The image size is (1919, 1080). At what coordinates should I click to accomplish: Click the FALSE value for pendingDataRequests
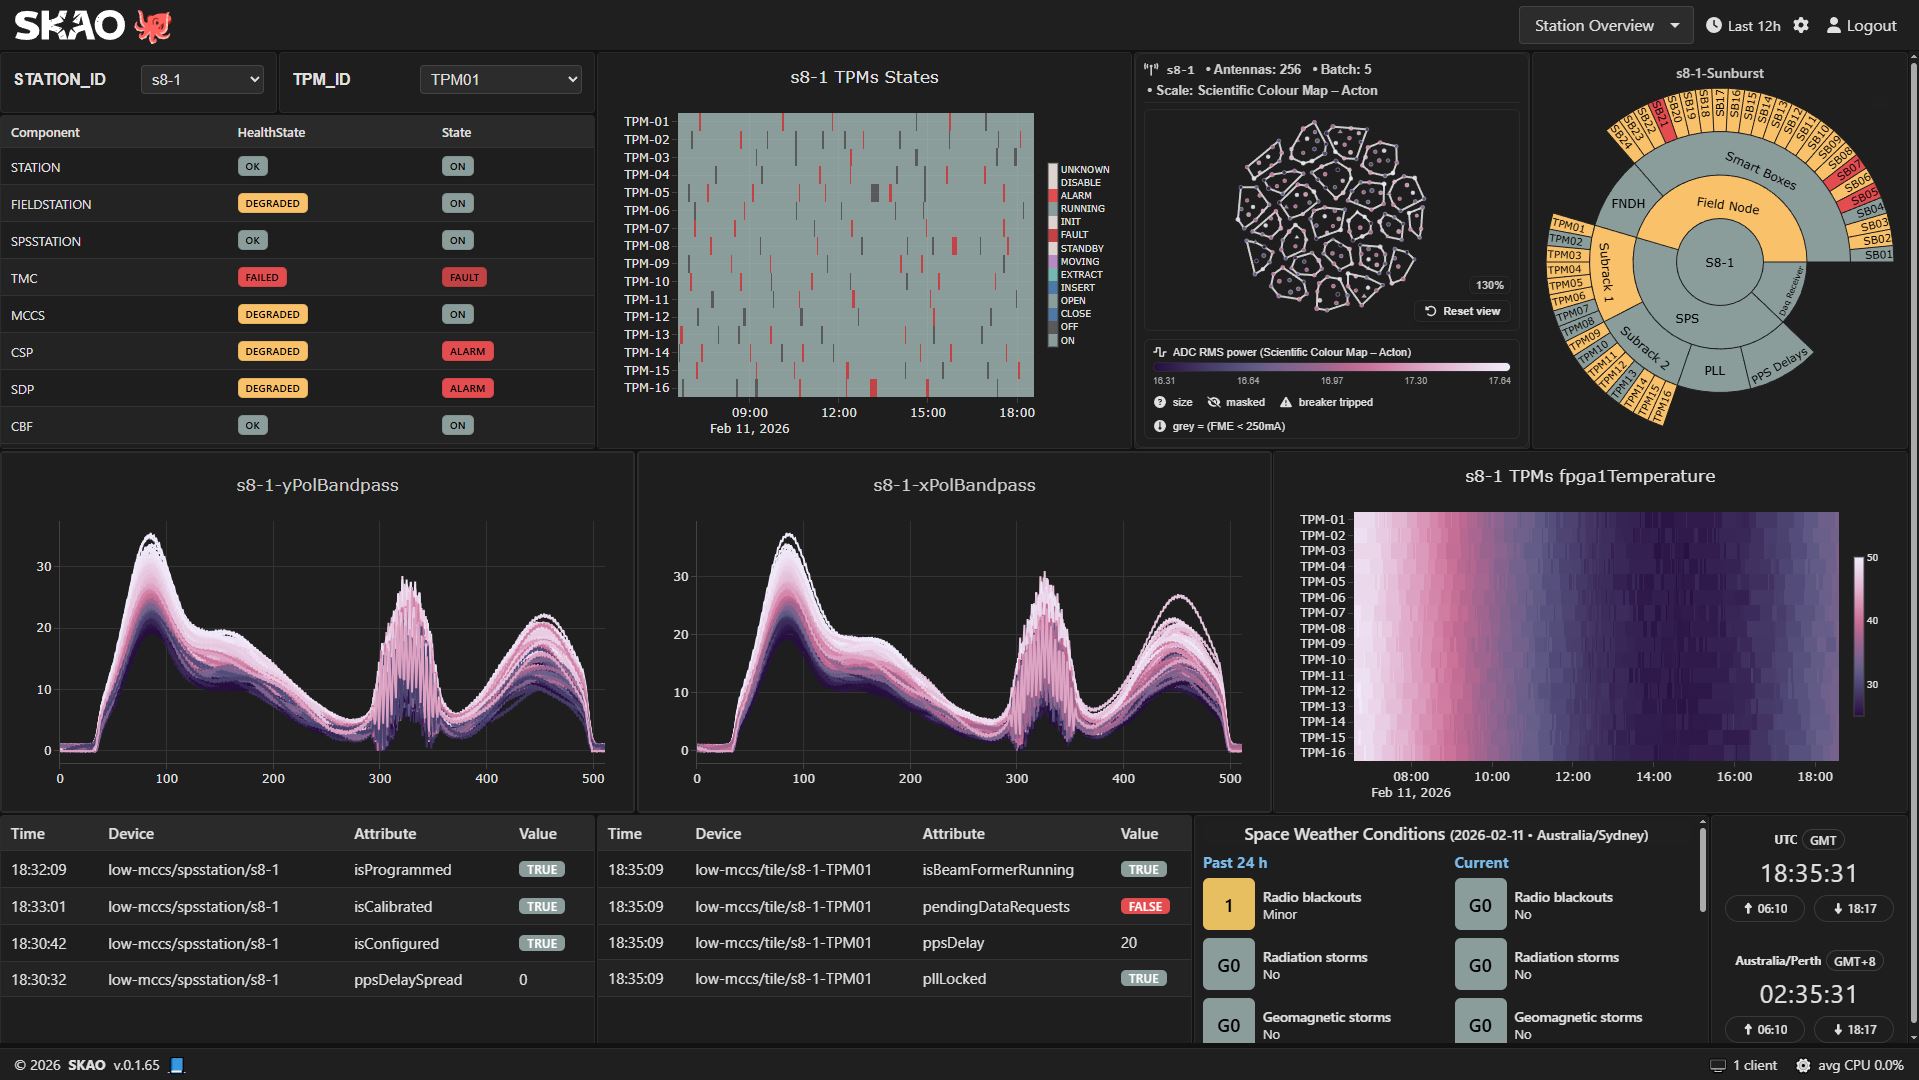[1145, 906]
